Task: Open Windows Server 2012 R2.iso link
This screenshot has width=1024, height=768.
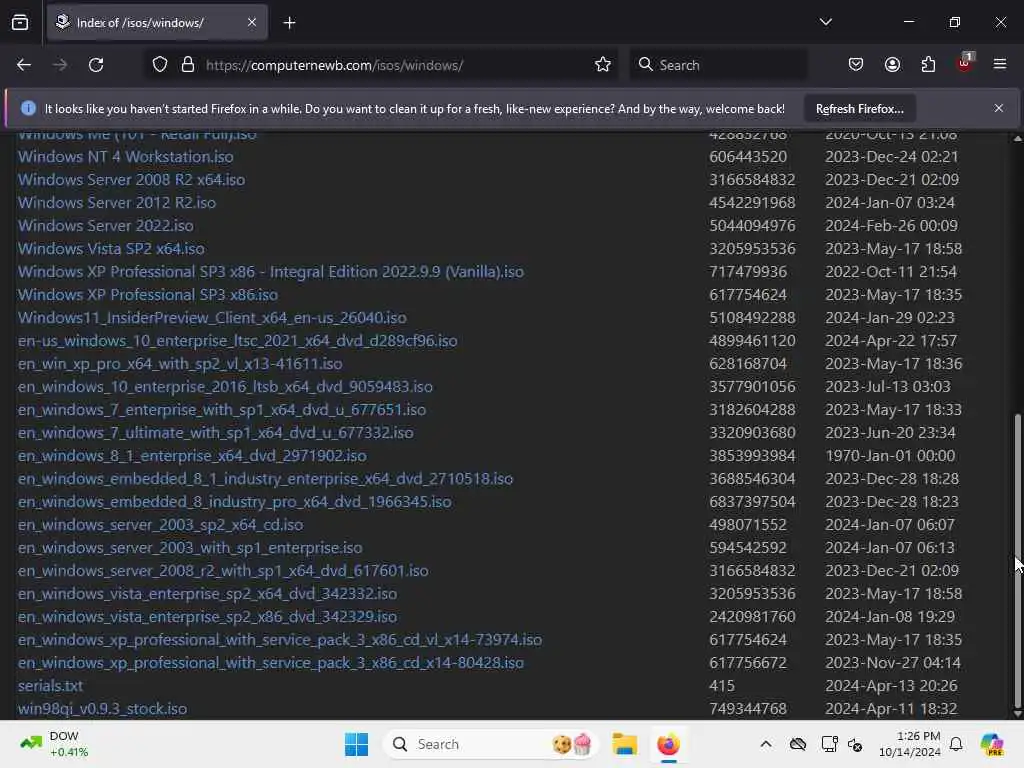Action: coord(117,202)
